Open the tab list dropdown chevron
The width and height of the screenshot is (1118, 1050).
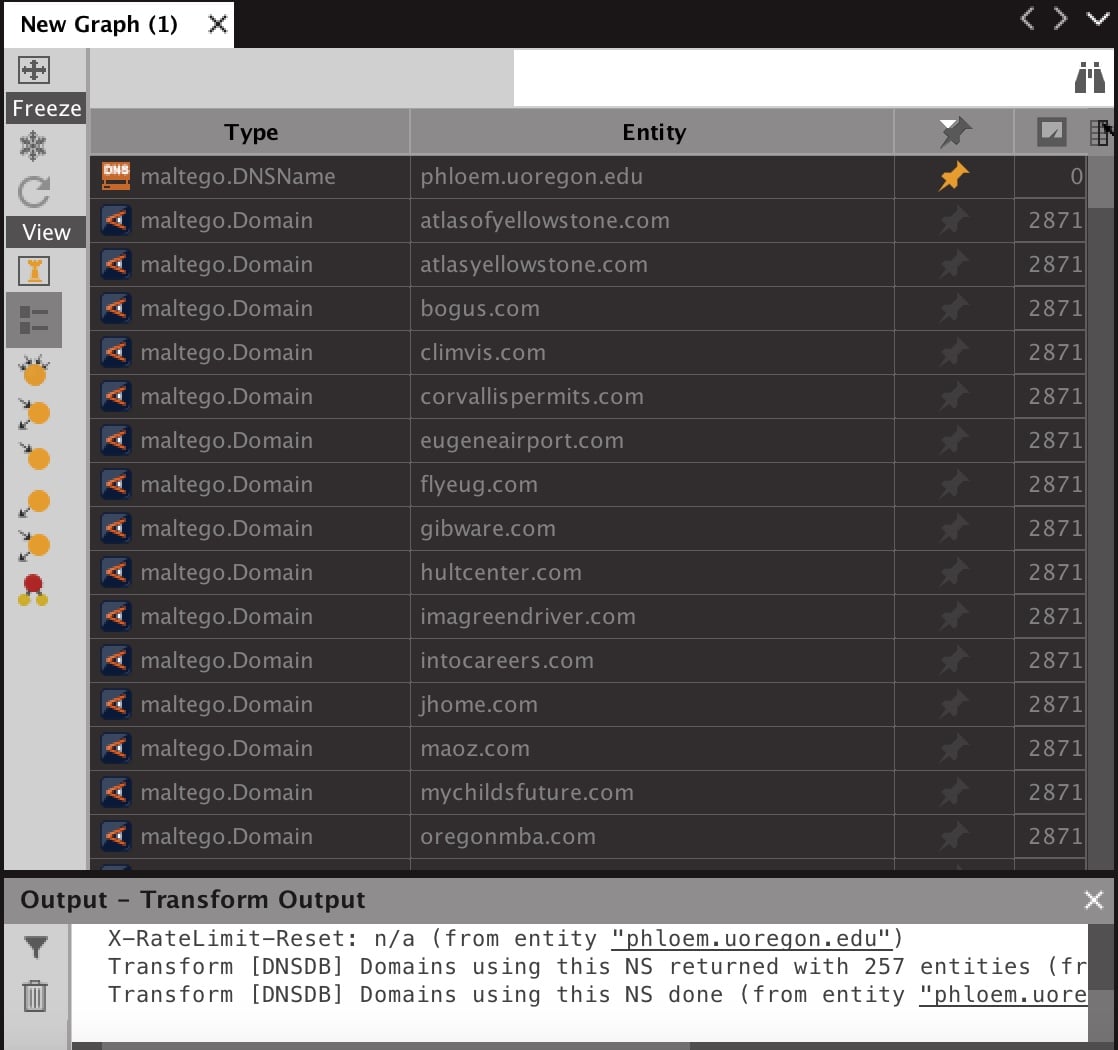point(1097,18)
